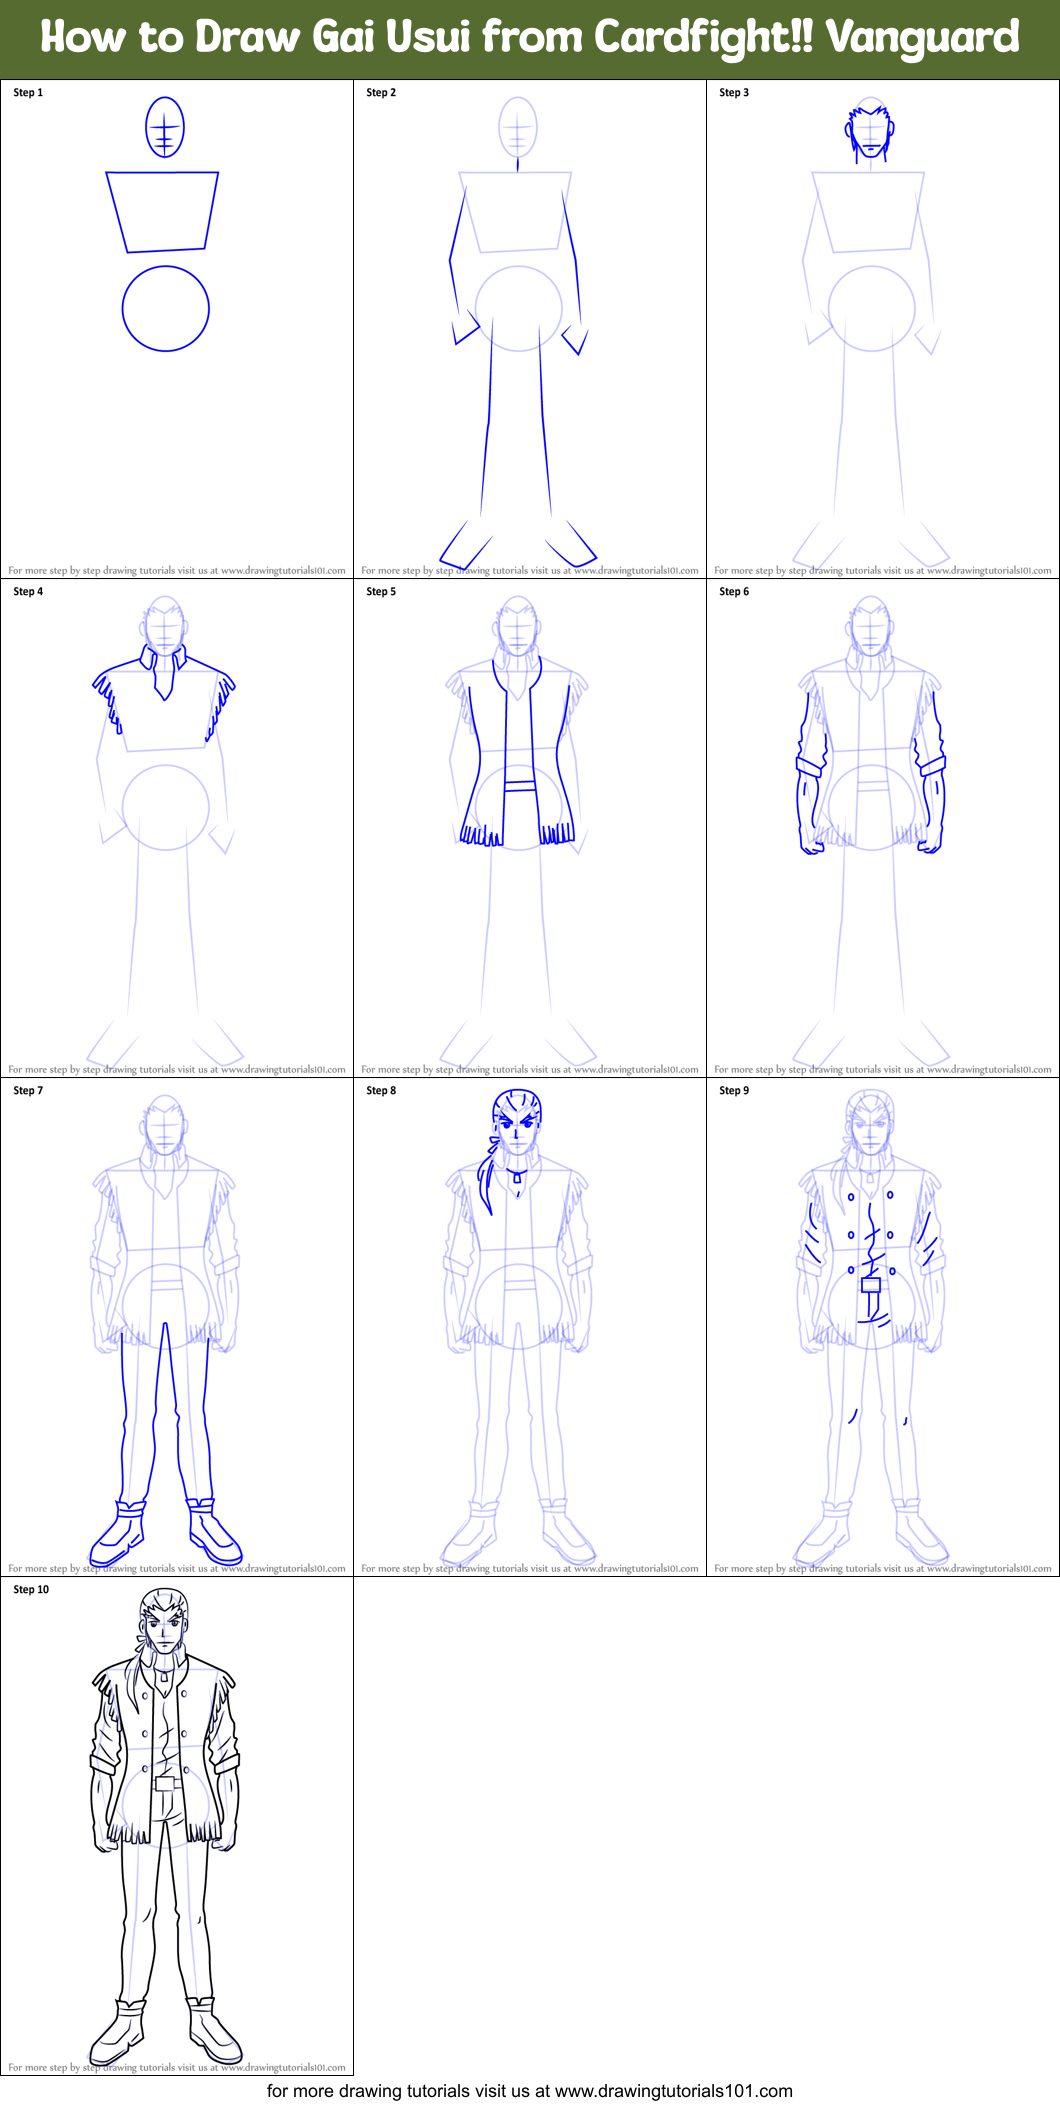Click the 'How to Draw Gai Usui' title
Image resolution: width=1060 pixels, height=2106 pixels.
point(530,38)
